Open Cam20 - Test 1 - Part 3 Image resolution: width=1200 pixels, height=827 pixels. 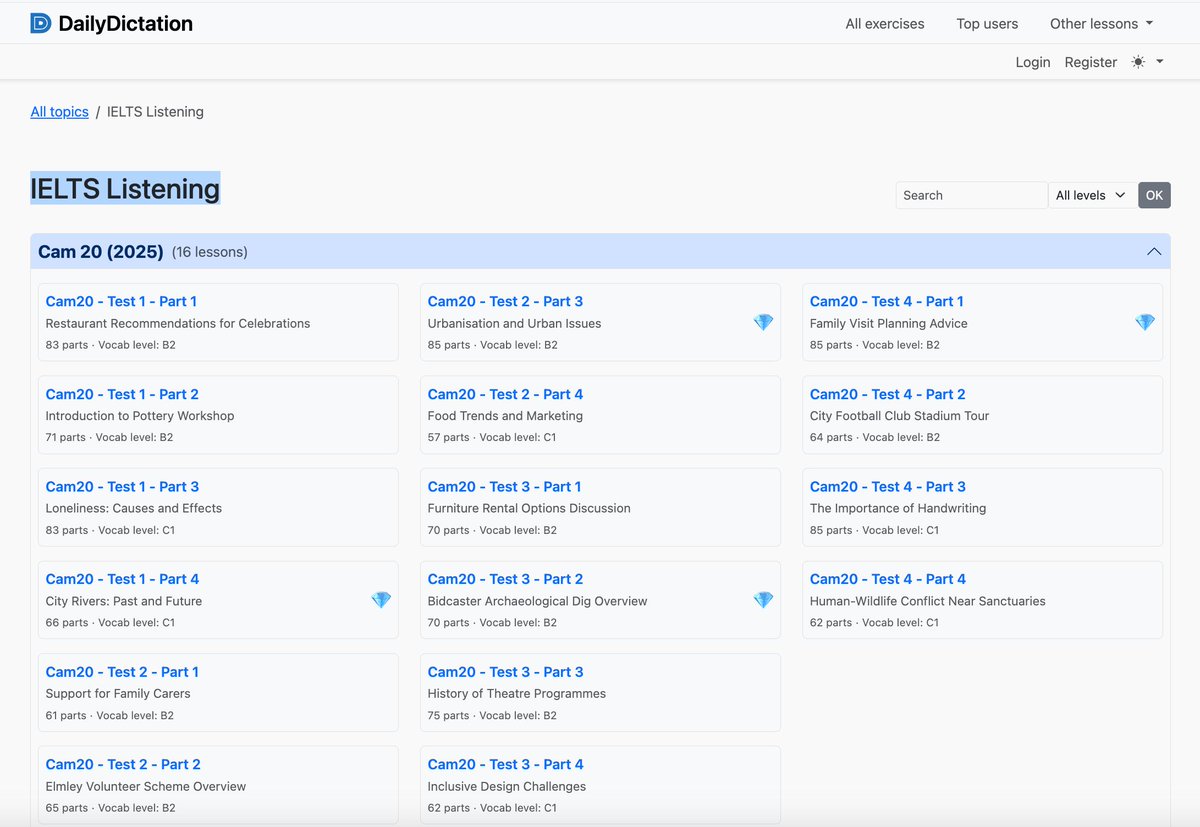(122, 486)
